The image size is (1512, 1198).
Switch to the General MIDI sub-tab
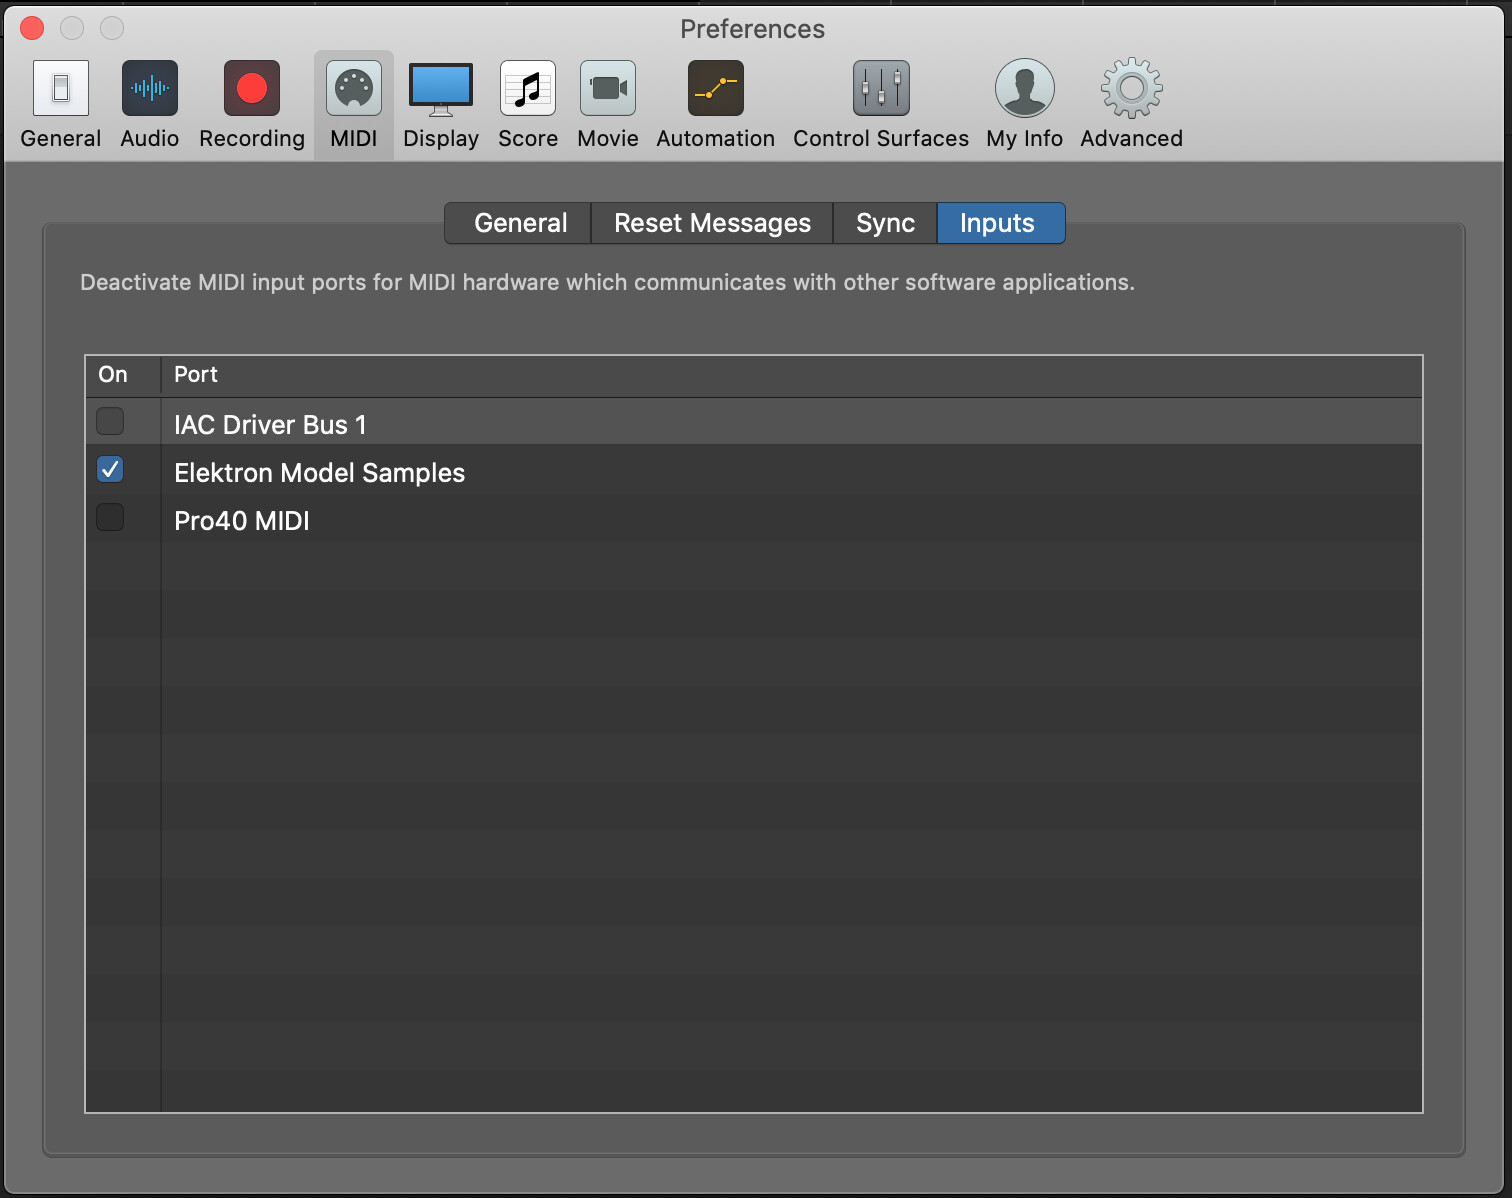(518, 223)
